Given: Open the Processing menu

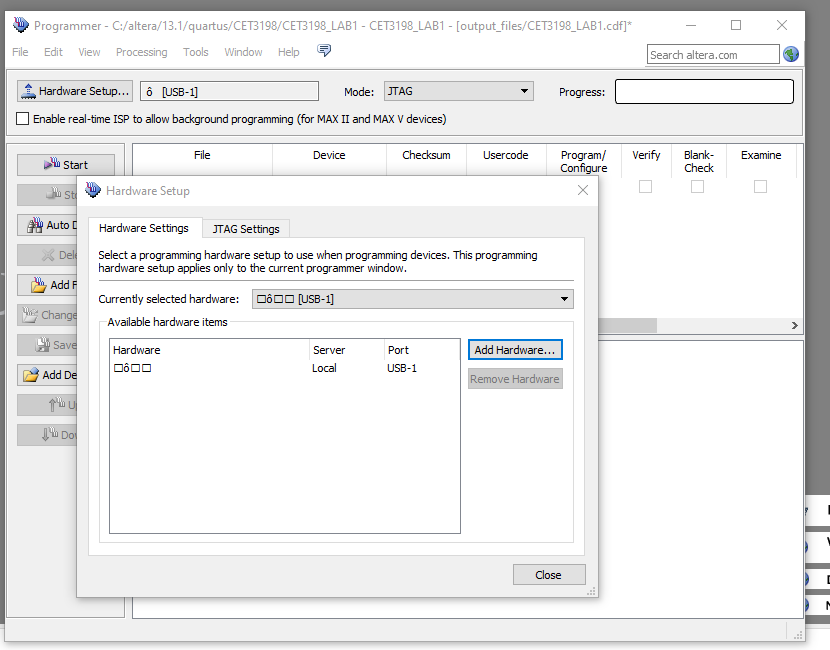Looking at the screenshot, I should [x=141, y=52].
